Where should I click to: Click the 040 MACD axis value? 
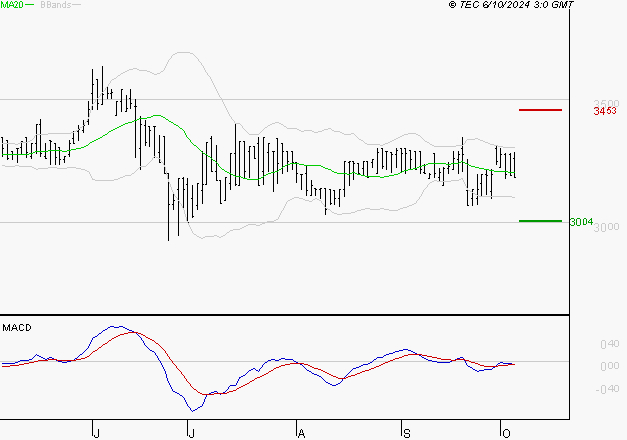coord(610,344)
